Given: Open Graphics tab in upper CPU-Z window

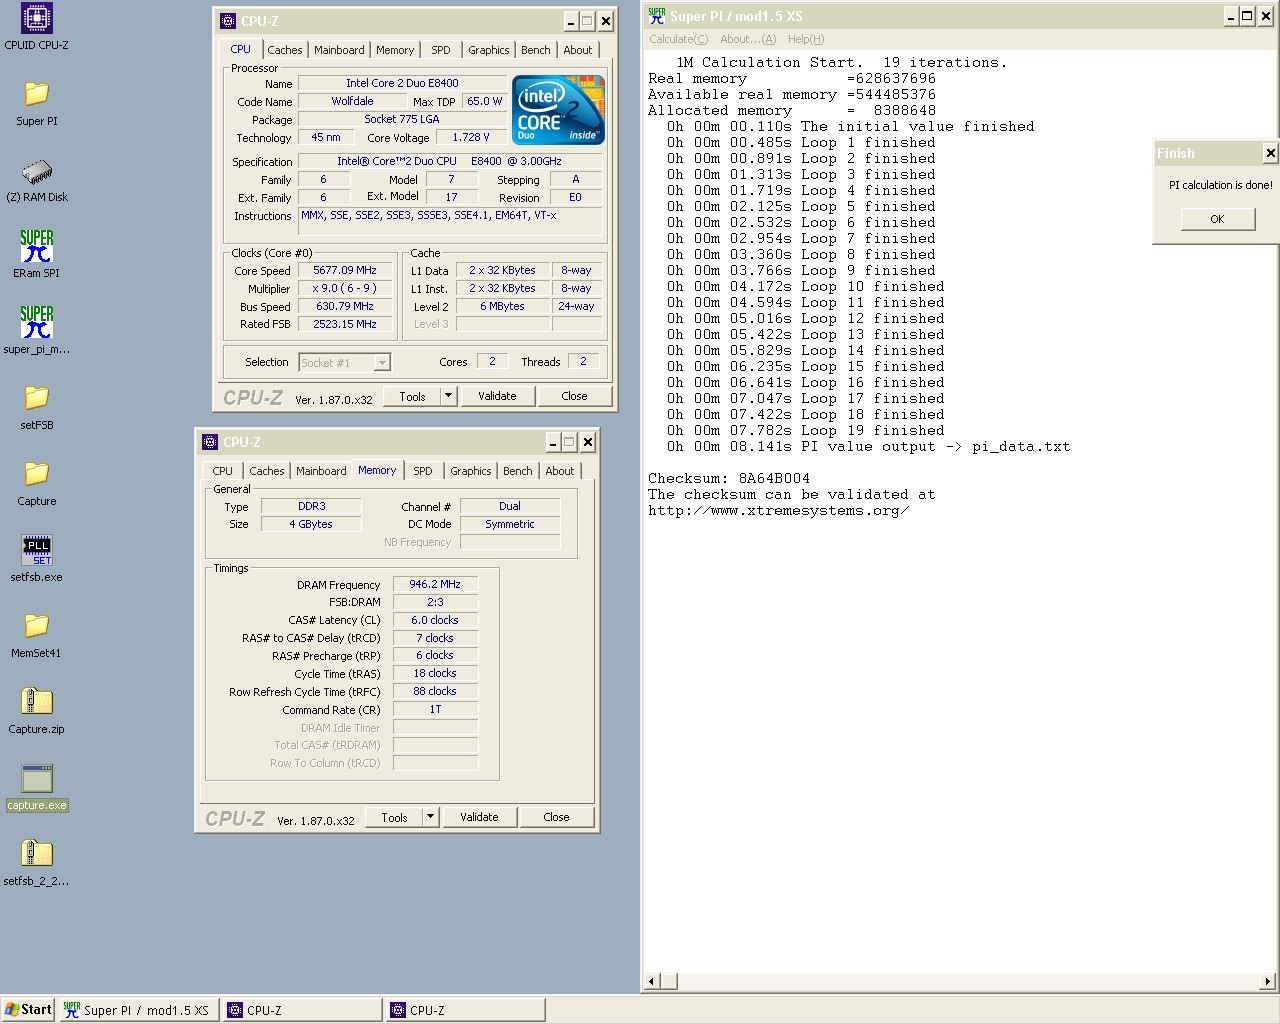Looking at the screenshot, I should (x=489, y=50).
